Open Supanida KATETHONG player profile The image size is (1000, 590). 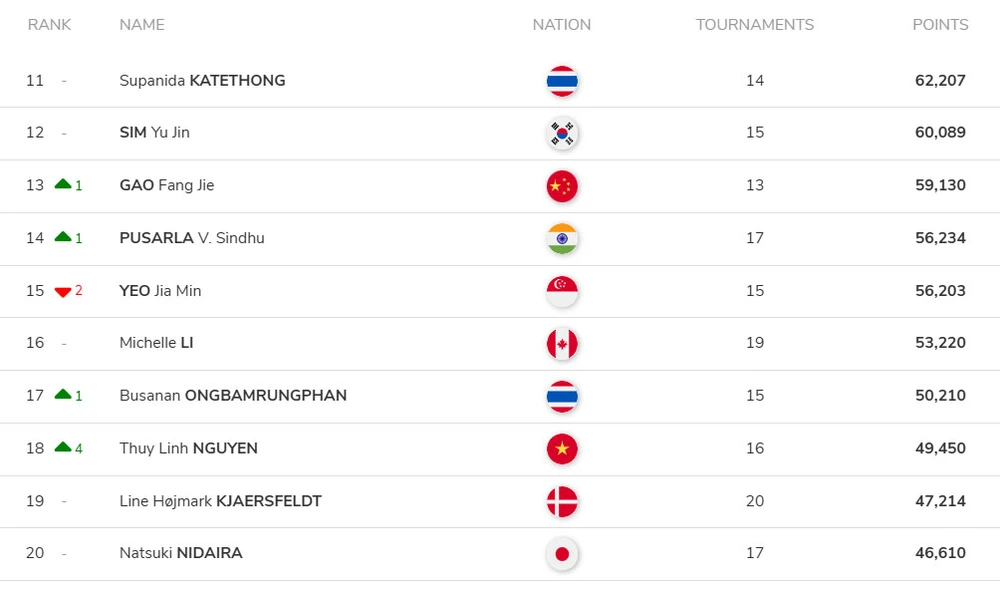[x=202, y=80]
